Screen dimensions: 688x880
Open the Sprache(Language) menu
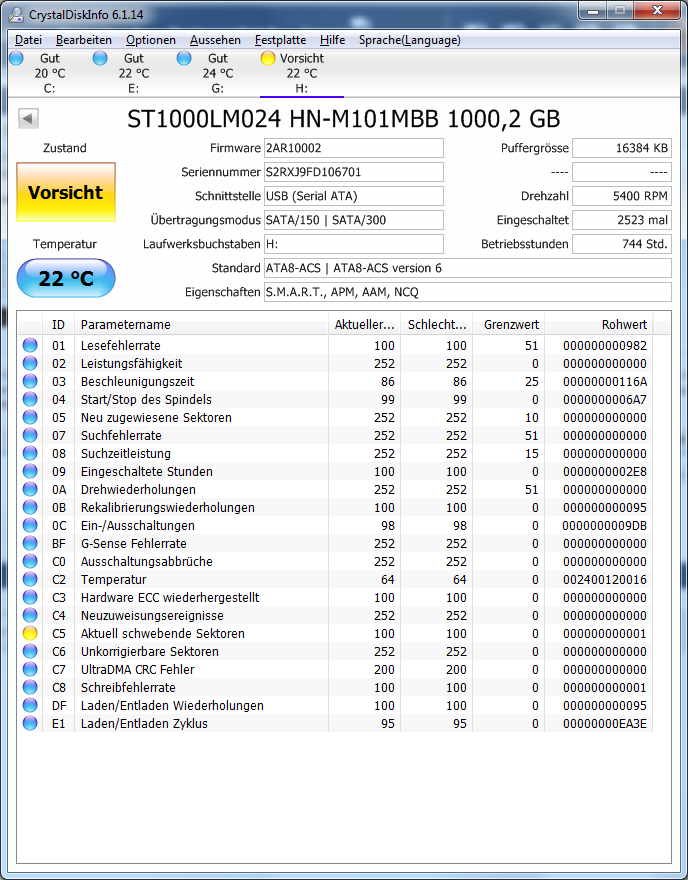coord(410,40)
